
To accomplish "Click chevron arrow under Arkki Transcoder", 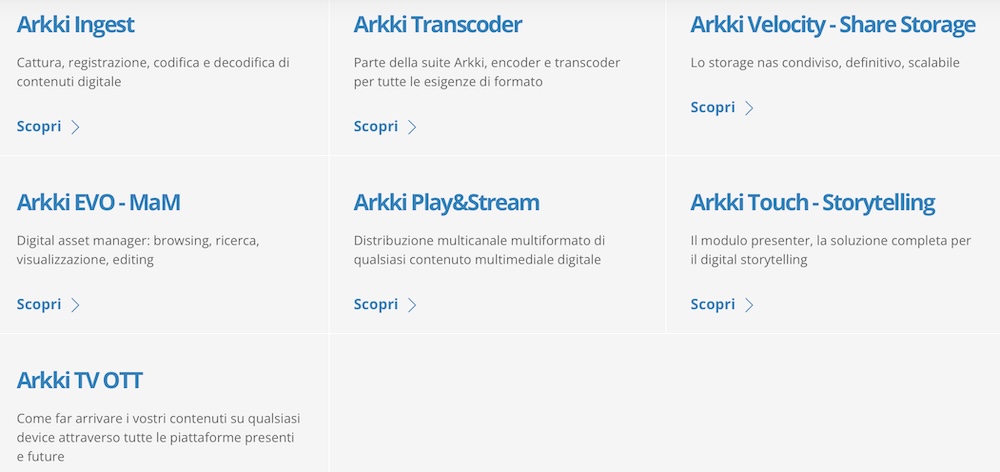I will pyautogui.click(x=412, y=127).
